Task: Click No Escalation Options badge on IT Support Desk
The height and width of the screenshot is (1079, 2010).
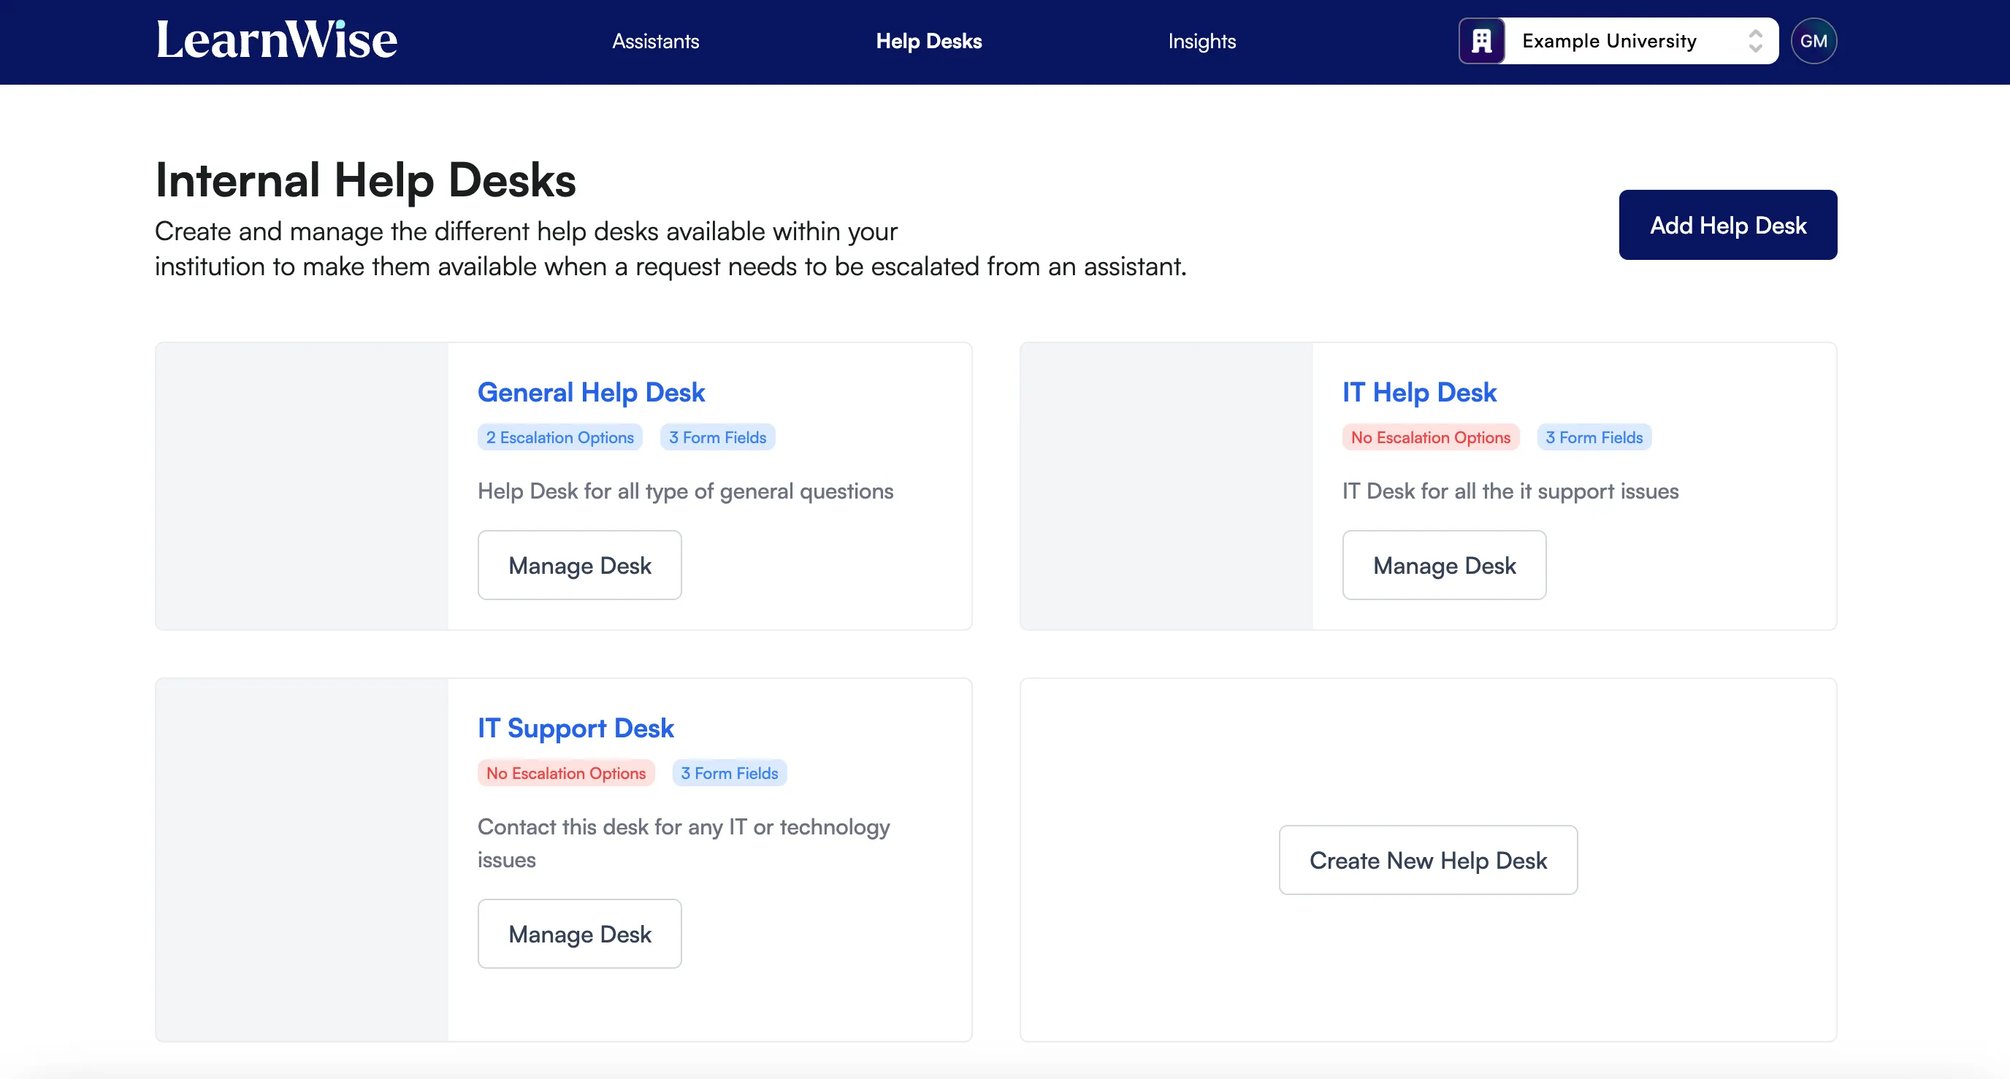Action: [x=566, y=773]
